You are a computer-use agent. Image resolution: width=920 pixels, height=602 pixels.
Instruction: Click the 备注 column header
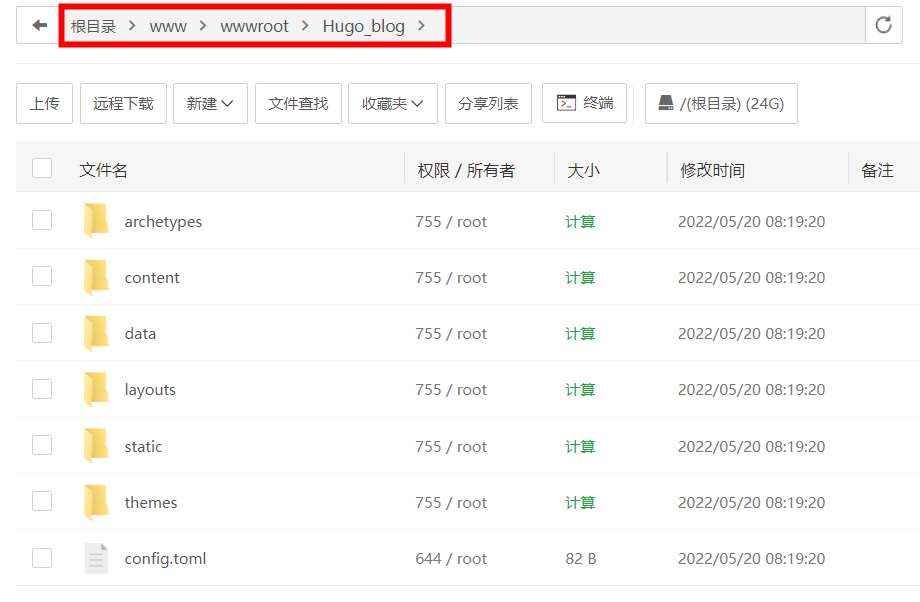pos(877,170)
